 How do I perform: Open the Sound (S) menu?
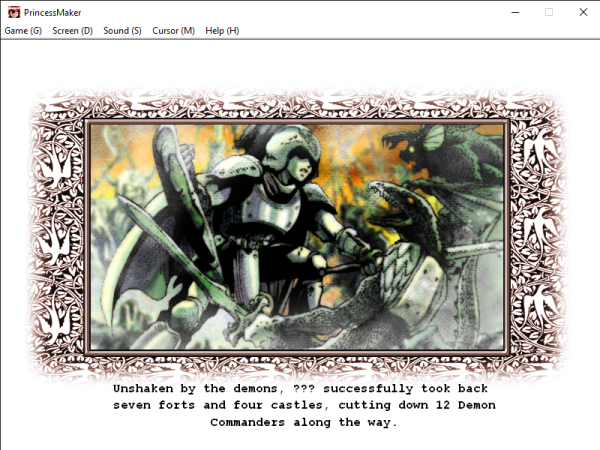[122, 31]
